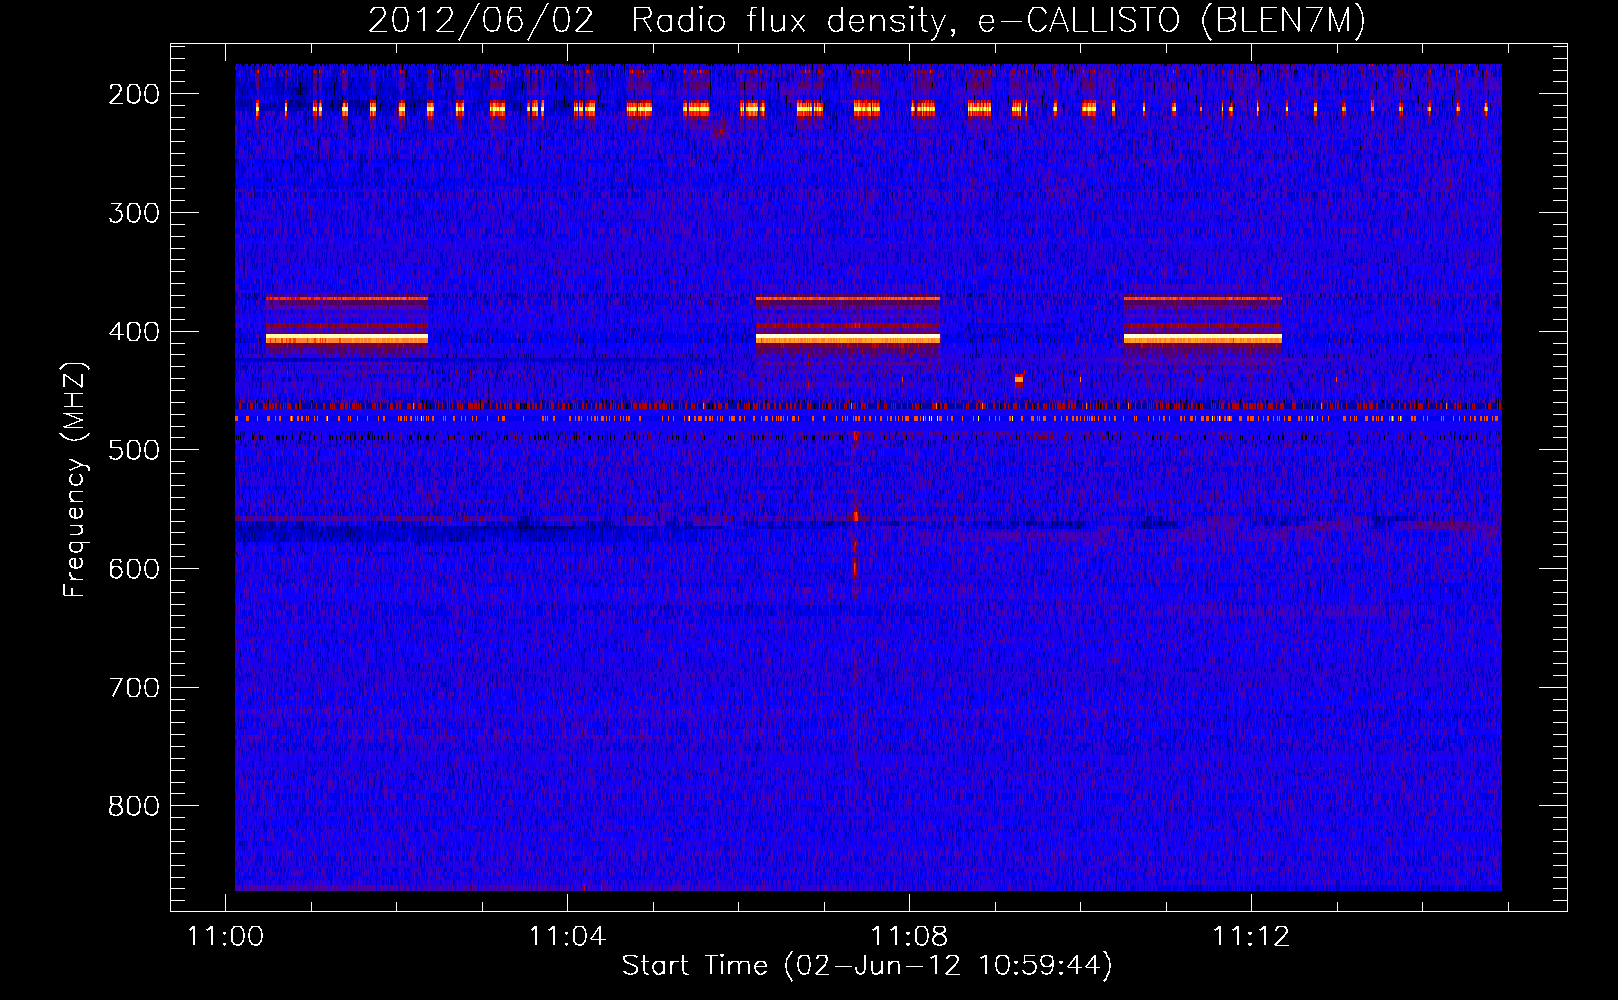Click the 'Start Time (02-Jun-12 10:59:44)' axis label
The image size is (1618, 1000).
(x=867, y=965)
